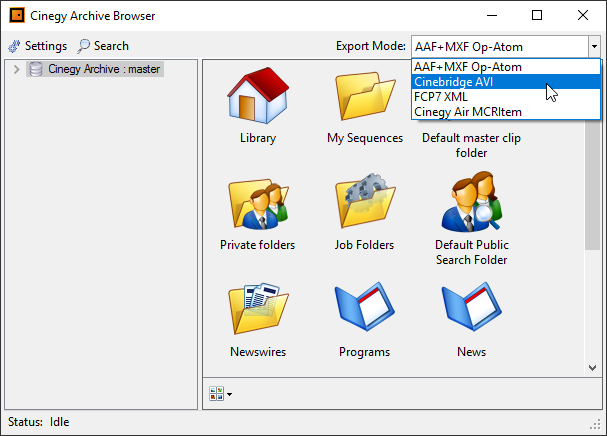This screenshot has height=436, width=607.
Task: Click the Export Mode combo box field
Action: [500, 47]
